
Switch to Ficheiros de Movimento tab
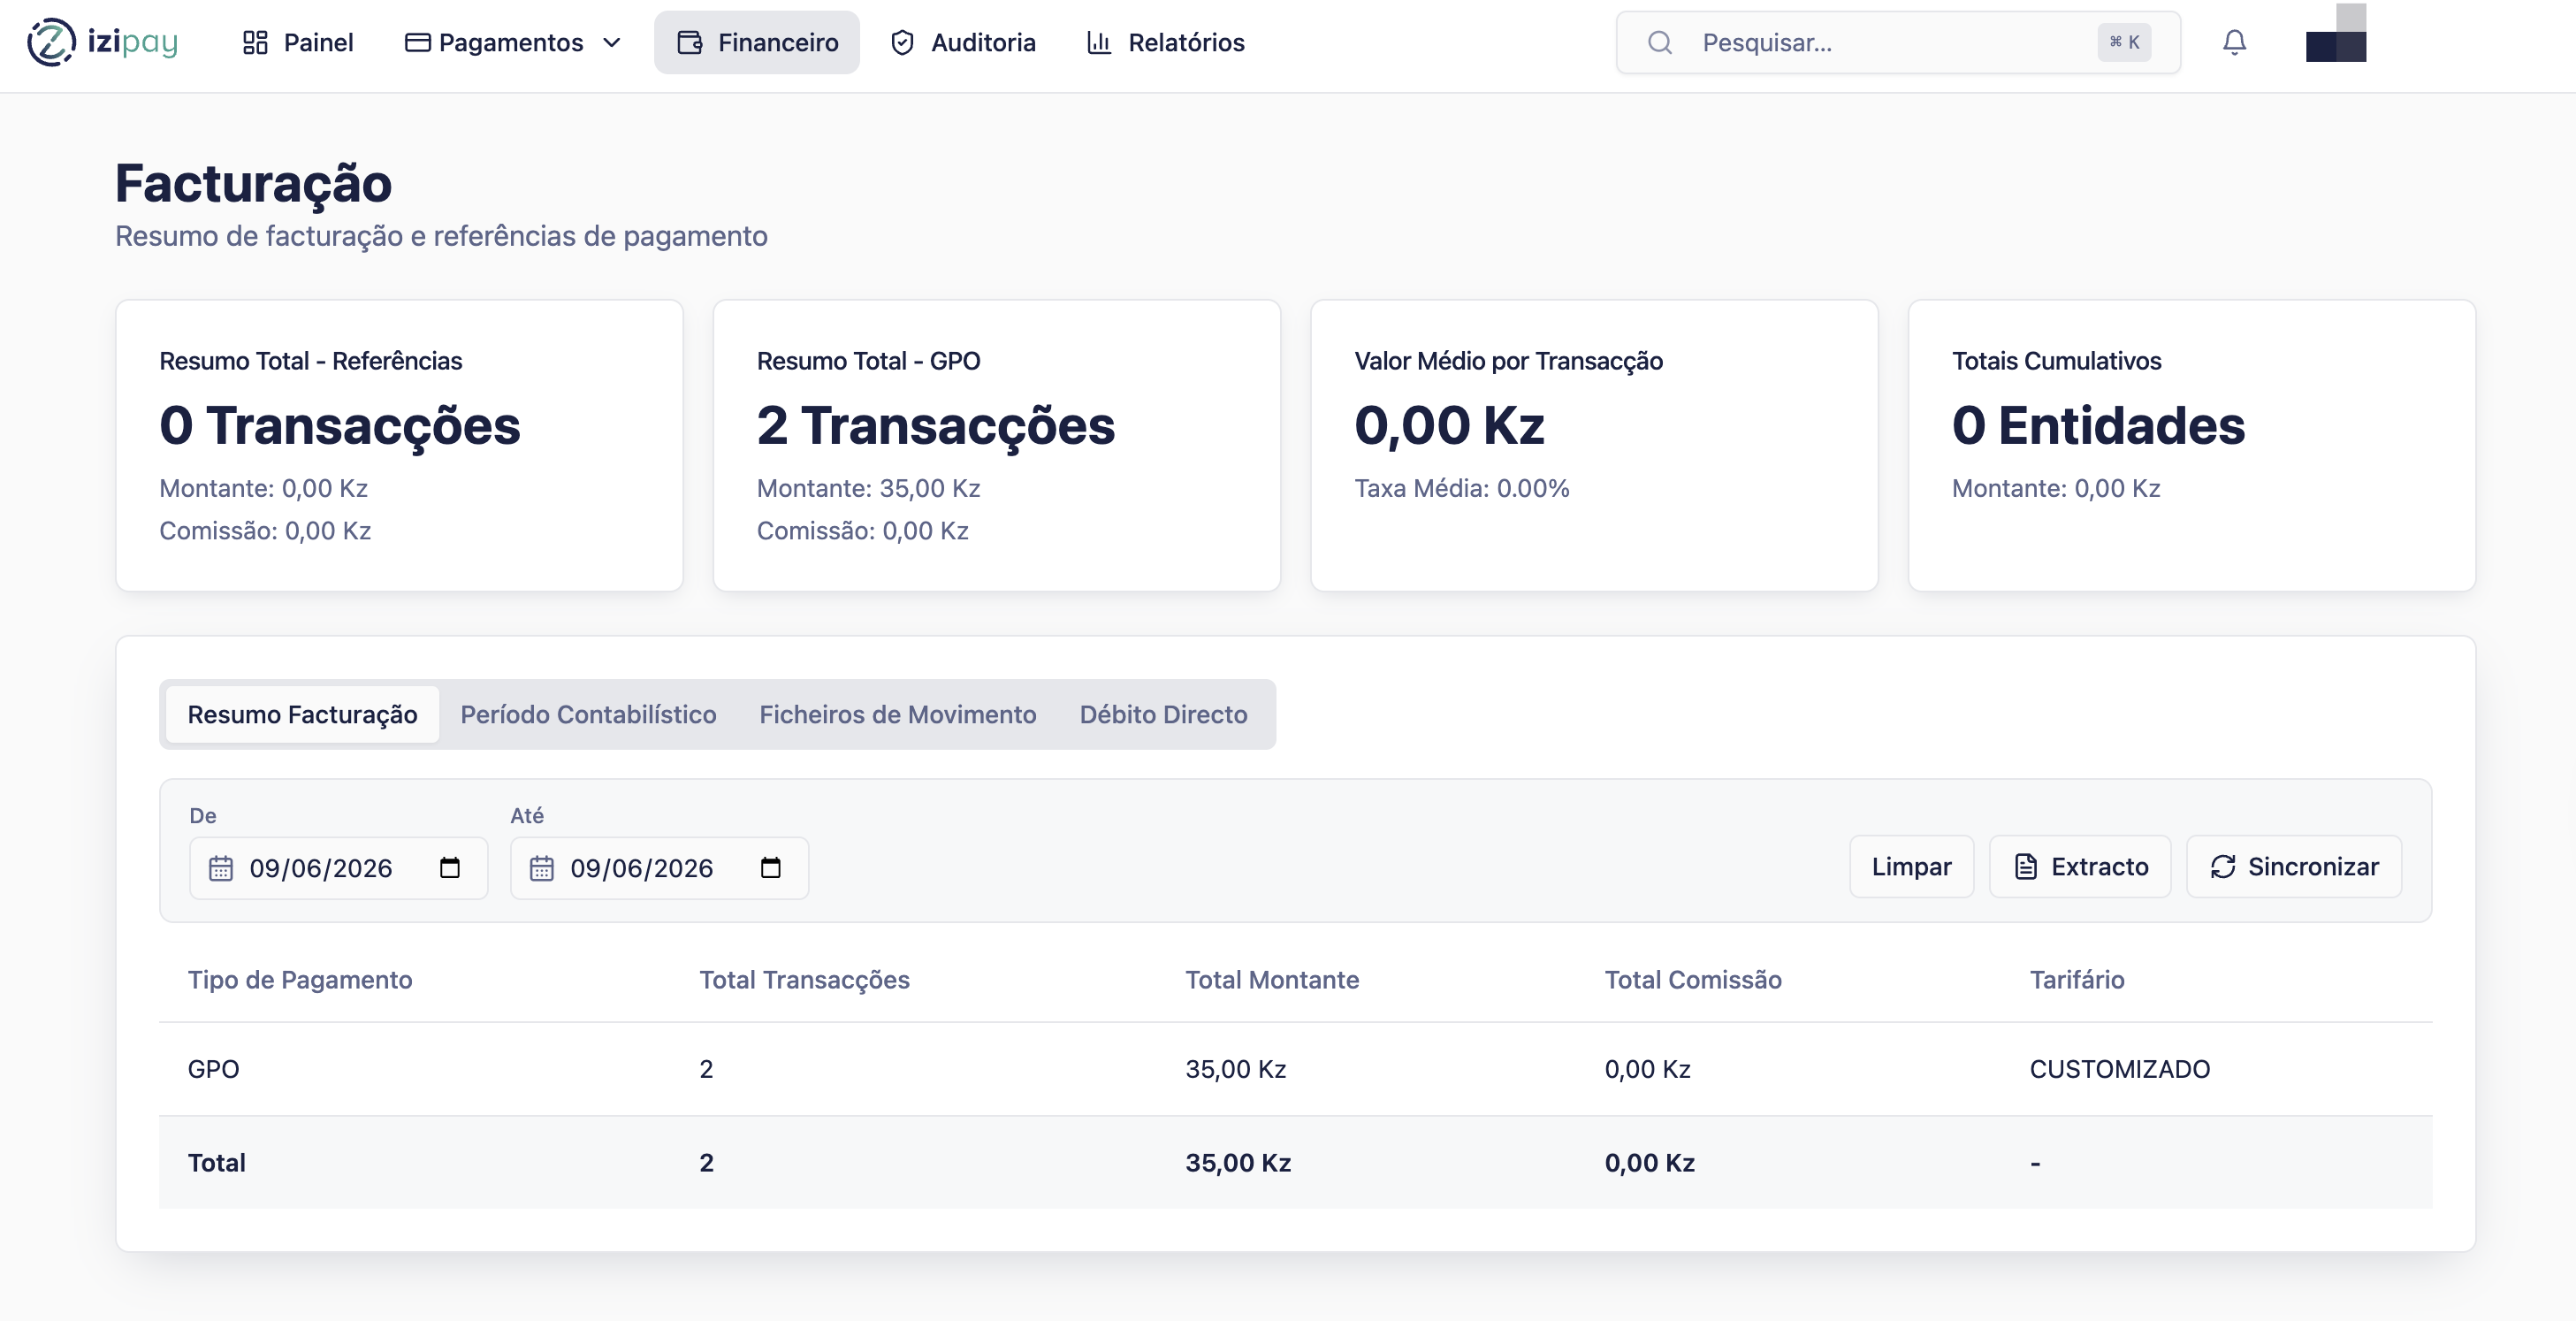(x=898, y=714)
